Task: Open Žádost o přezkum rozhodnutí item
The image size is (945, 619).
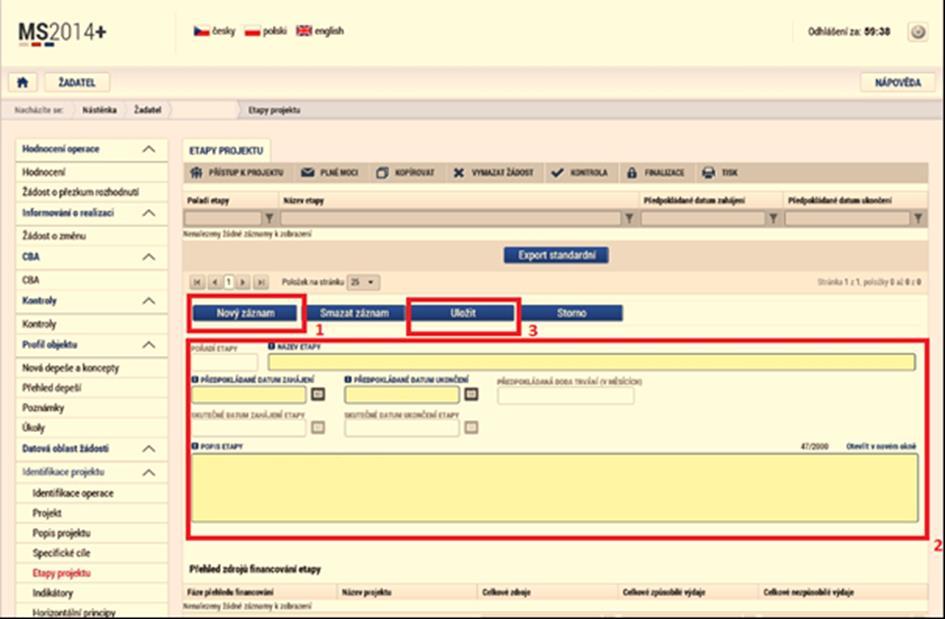Action: click(x=80, y=192)
